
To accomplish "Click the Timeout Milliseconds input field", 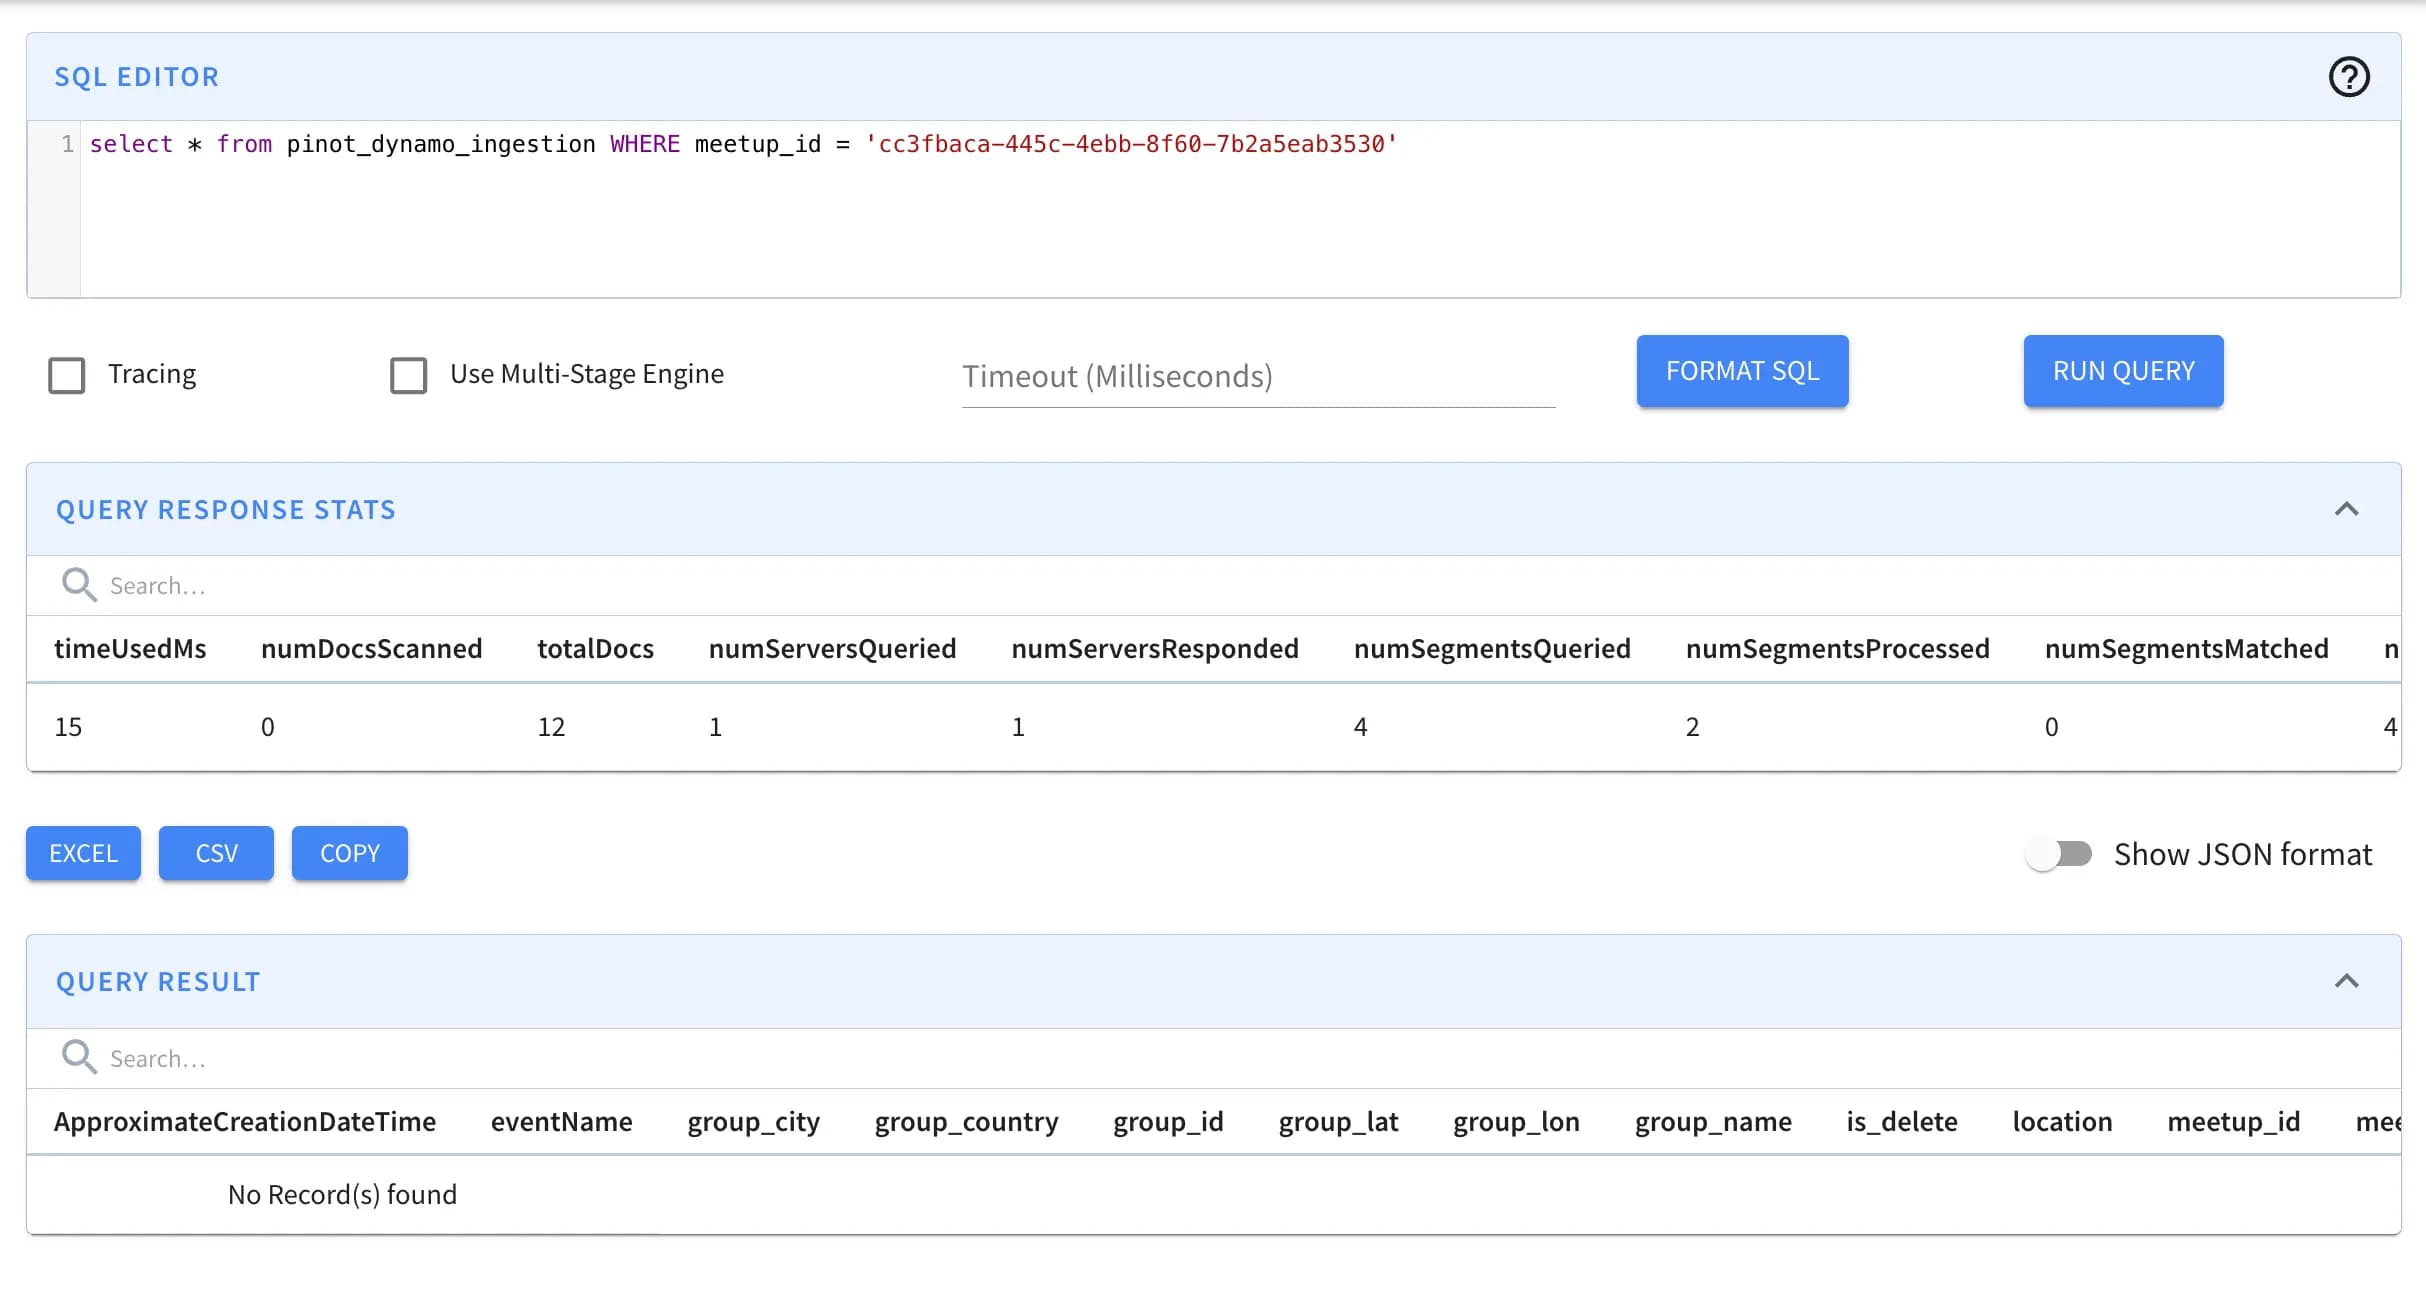I will tap(1258, 376).
